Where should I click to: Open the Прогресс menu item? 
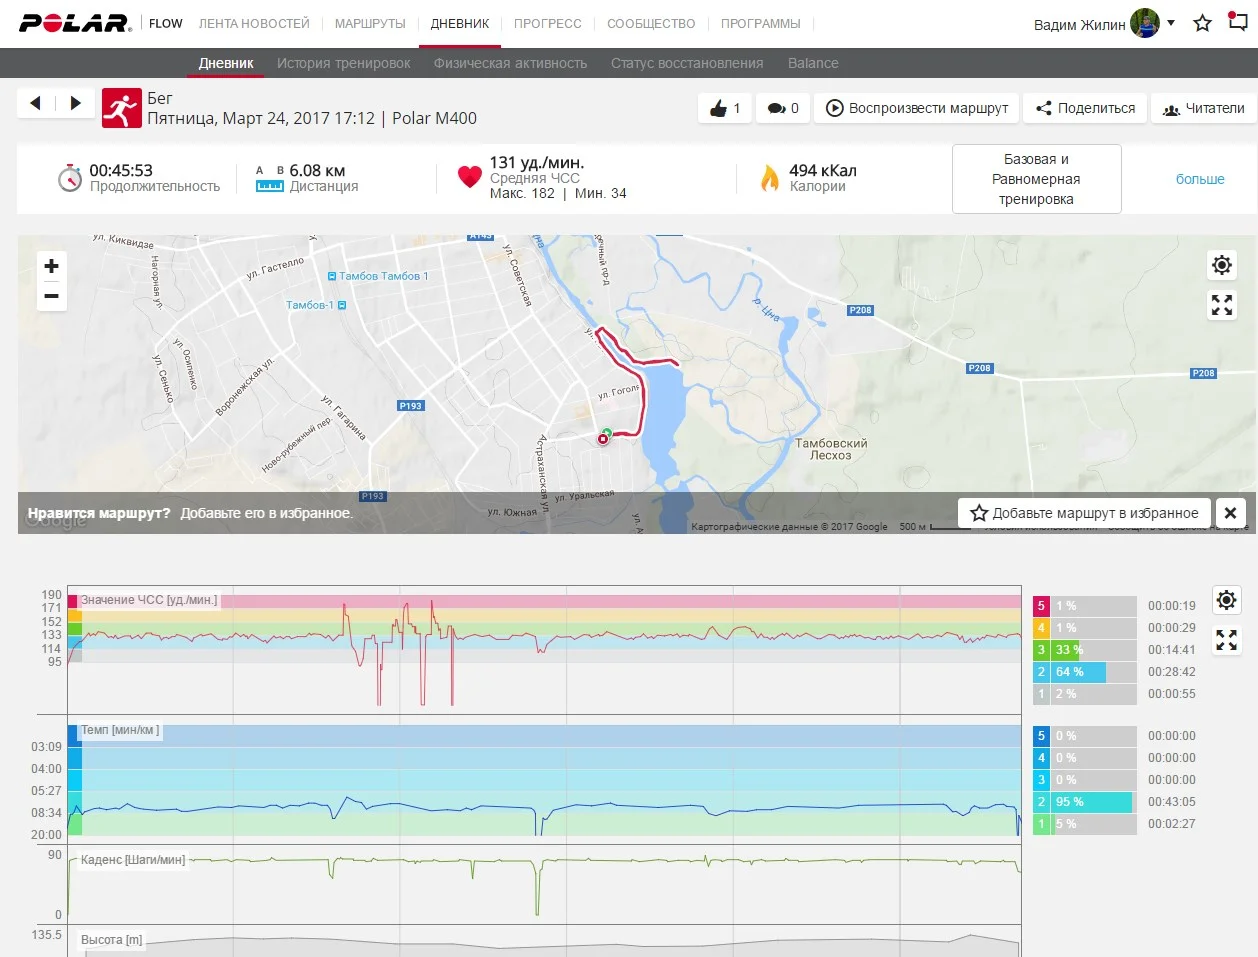[x=547, y=23]
